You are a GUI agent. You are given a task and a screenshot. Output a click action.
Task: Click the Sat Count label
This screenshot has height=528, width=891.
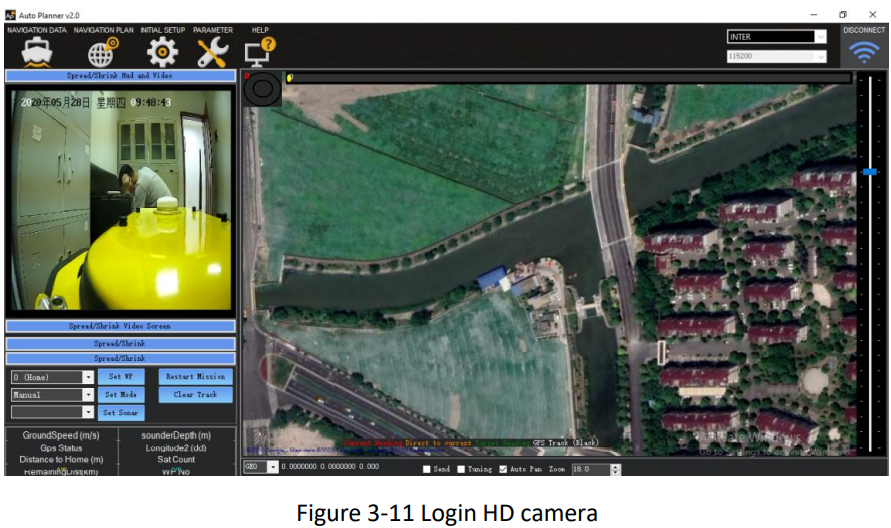176,460
